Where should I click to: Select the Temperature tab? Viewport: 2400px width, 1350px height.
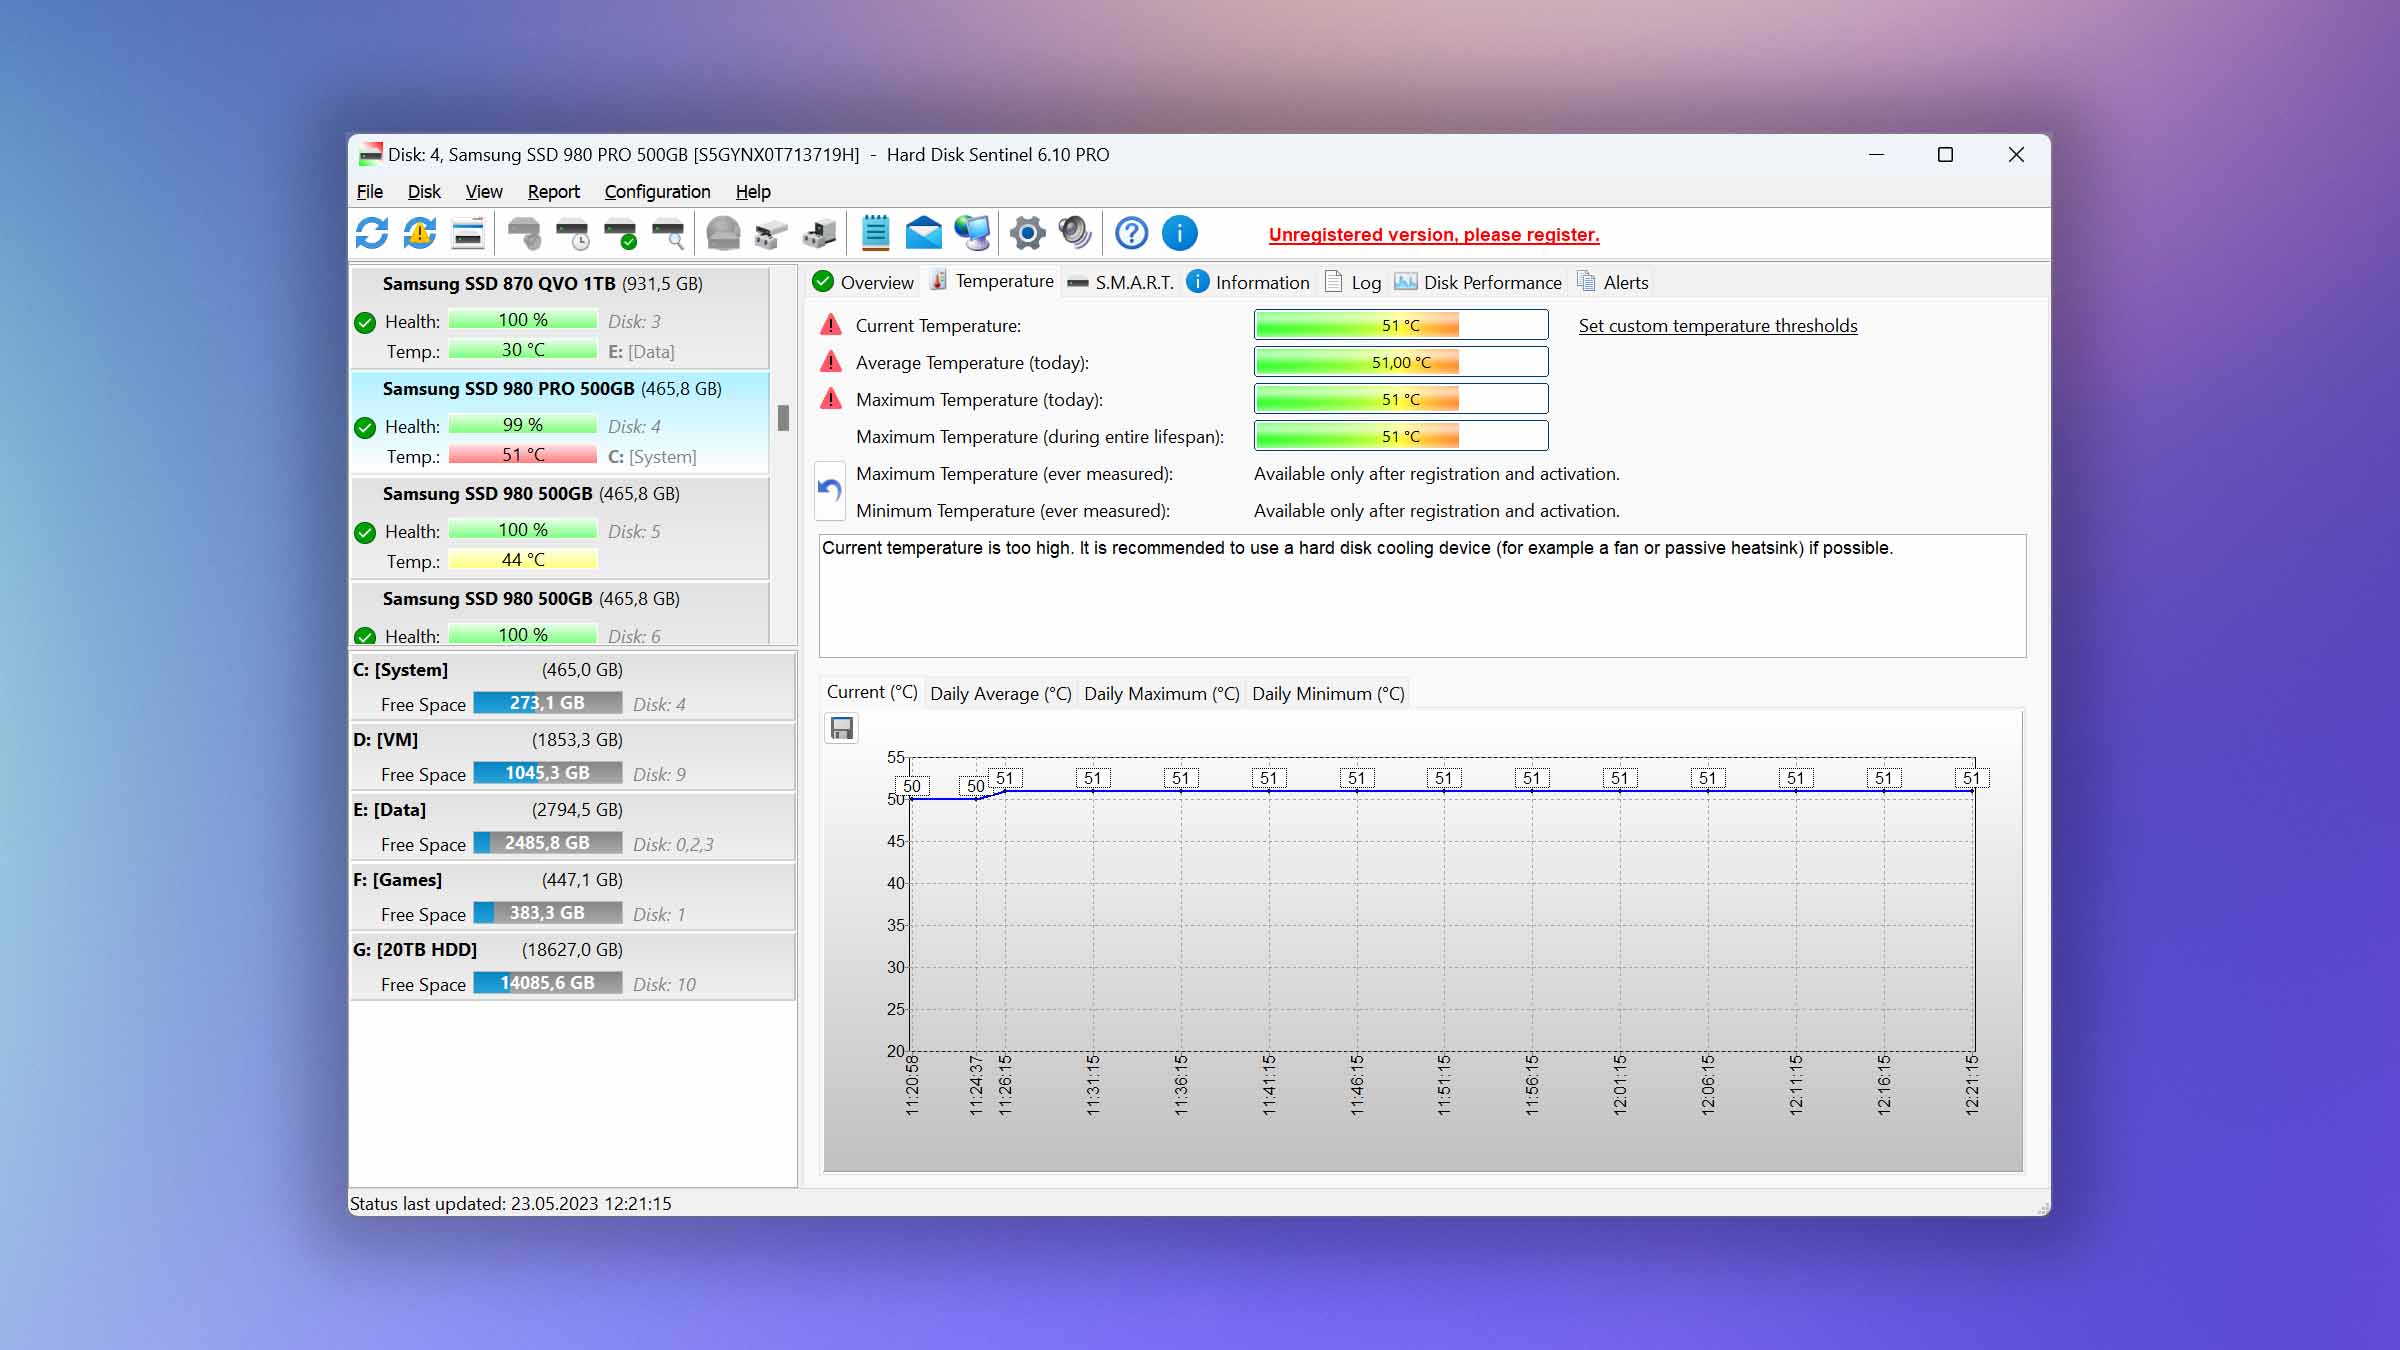tap(992, 281)
